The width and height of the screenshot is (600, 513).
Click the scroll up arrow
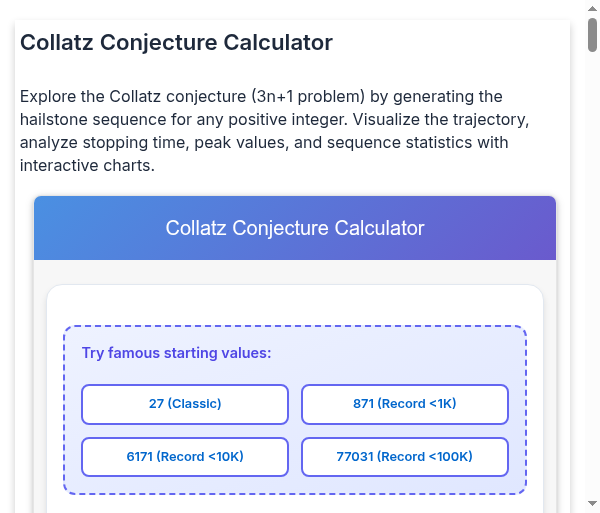click(x=592, y=9)
